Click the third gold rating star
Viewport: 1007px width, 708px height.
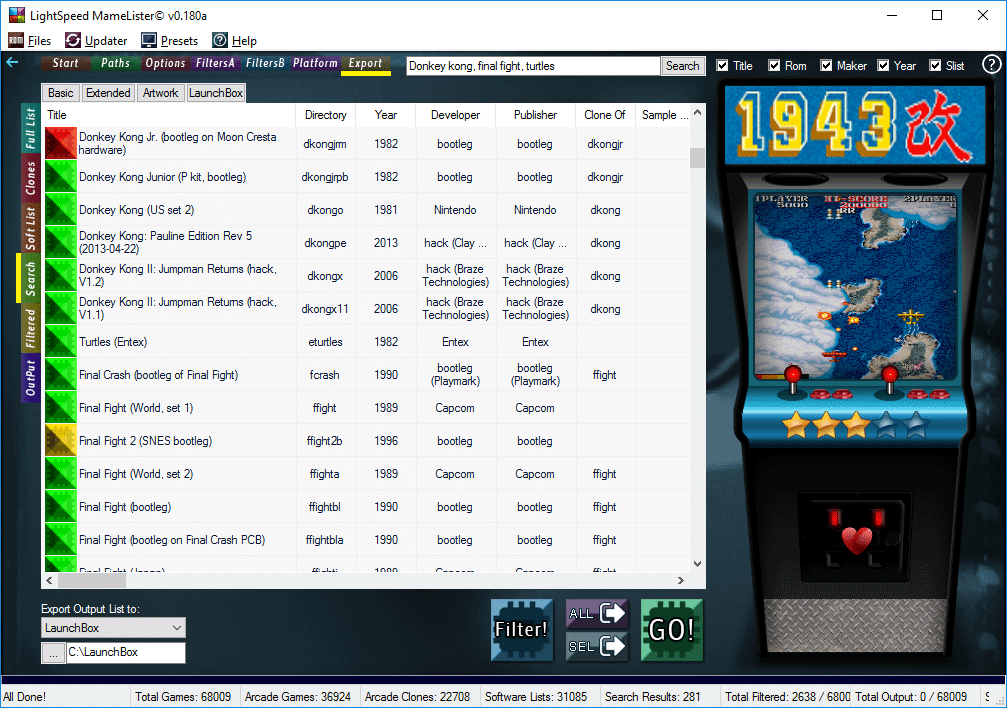pyautogui.click(x=855, y=425)
